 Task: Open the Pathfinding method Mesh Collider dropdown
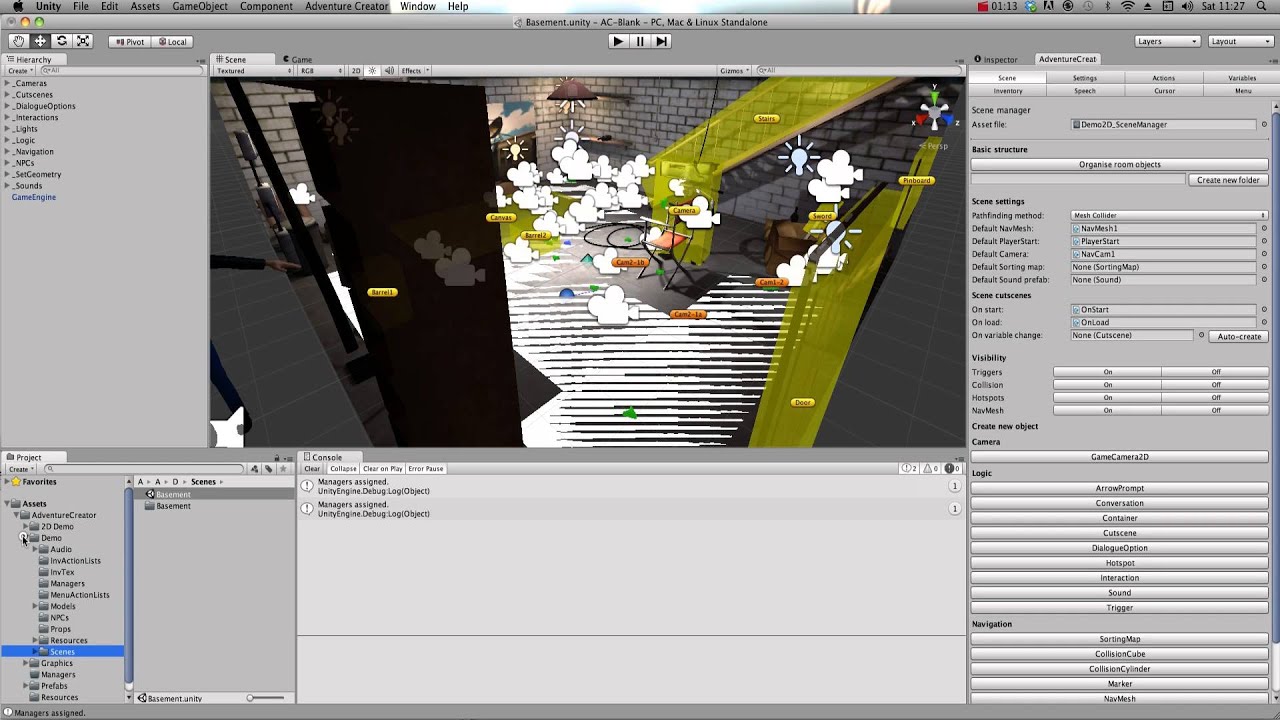(x=1169, y=216)
